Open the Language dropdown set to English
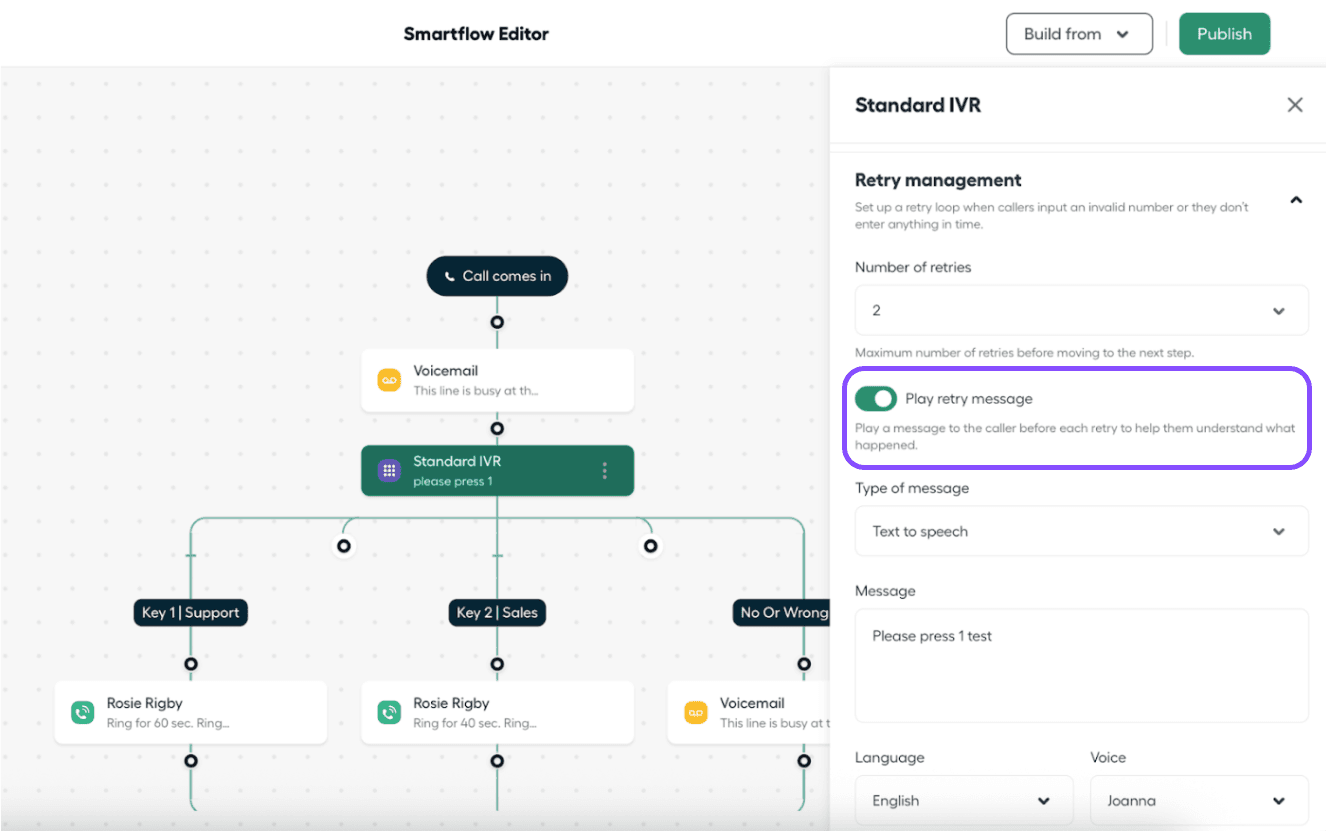The height and width of the screenshot is (831, 1326). click(963, 801)
